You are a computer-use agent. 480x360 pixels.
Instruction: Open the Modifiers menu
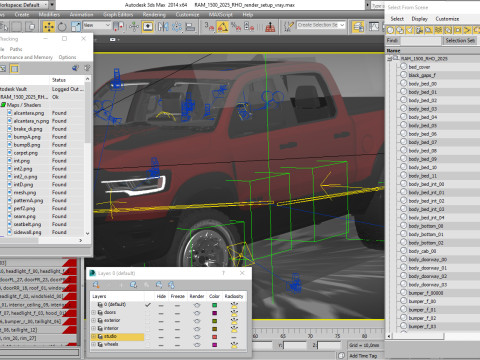click(x=49, y=15)
